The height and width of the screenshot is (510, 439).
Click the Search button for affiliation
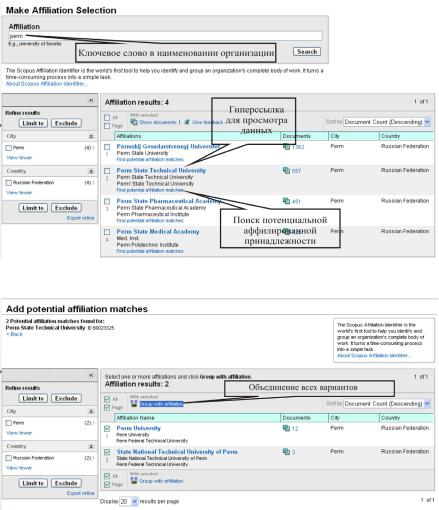coord(307,52)
